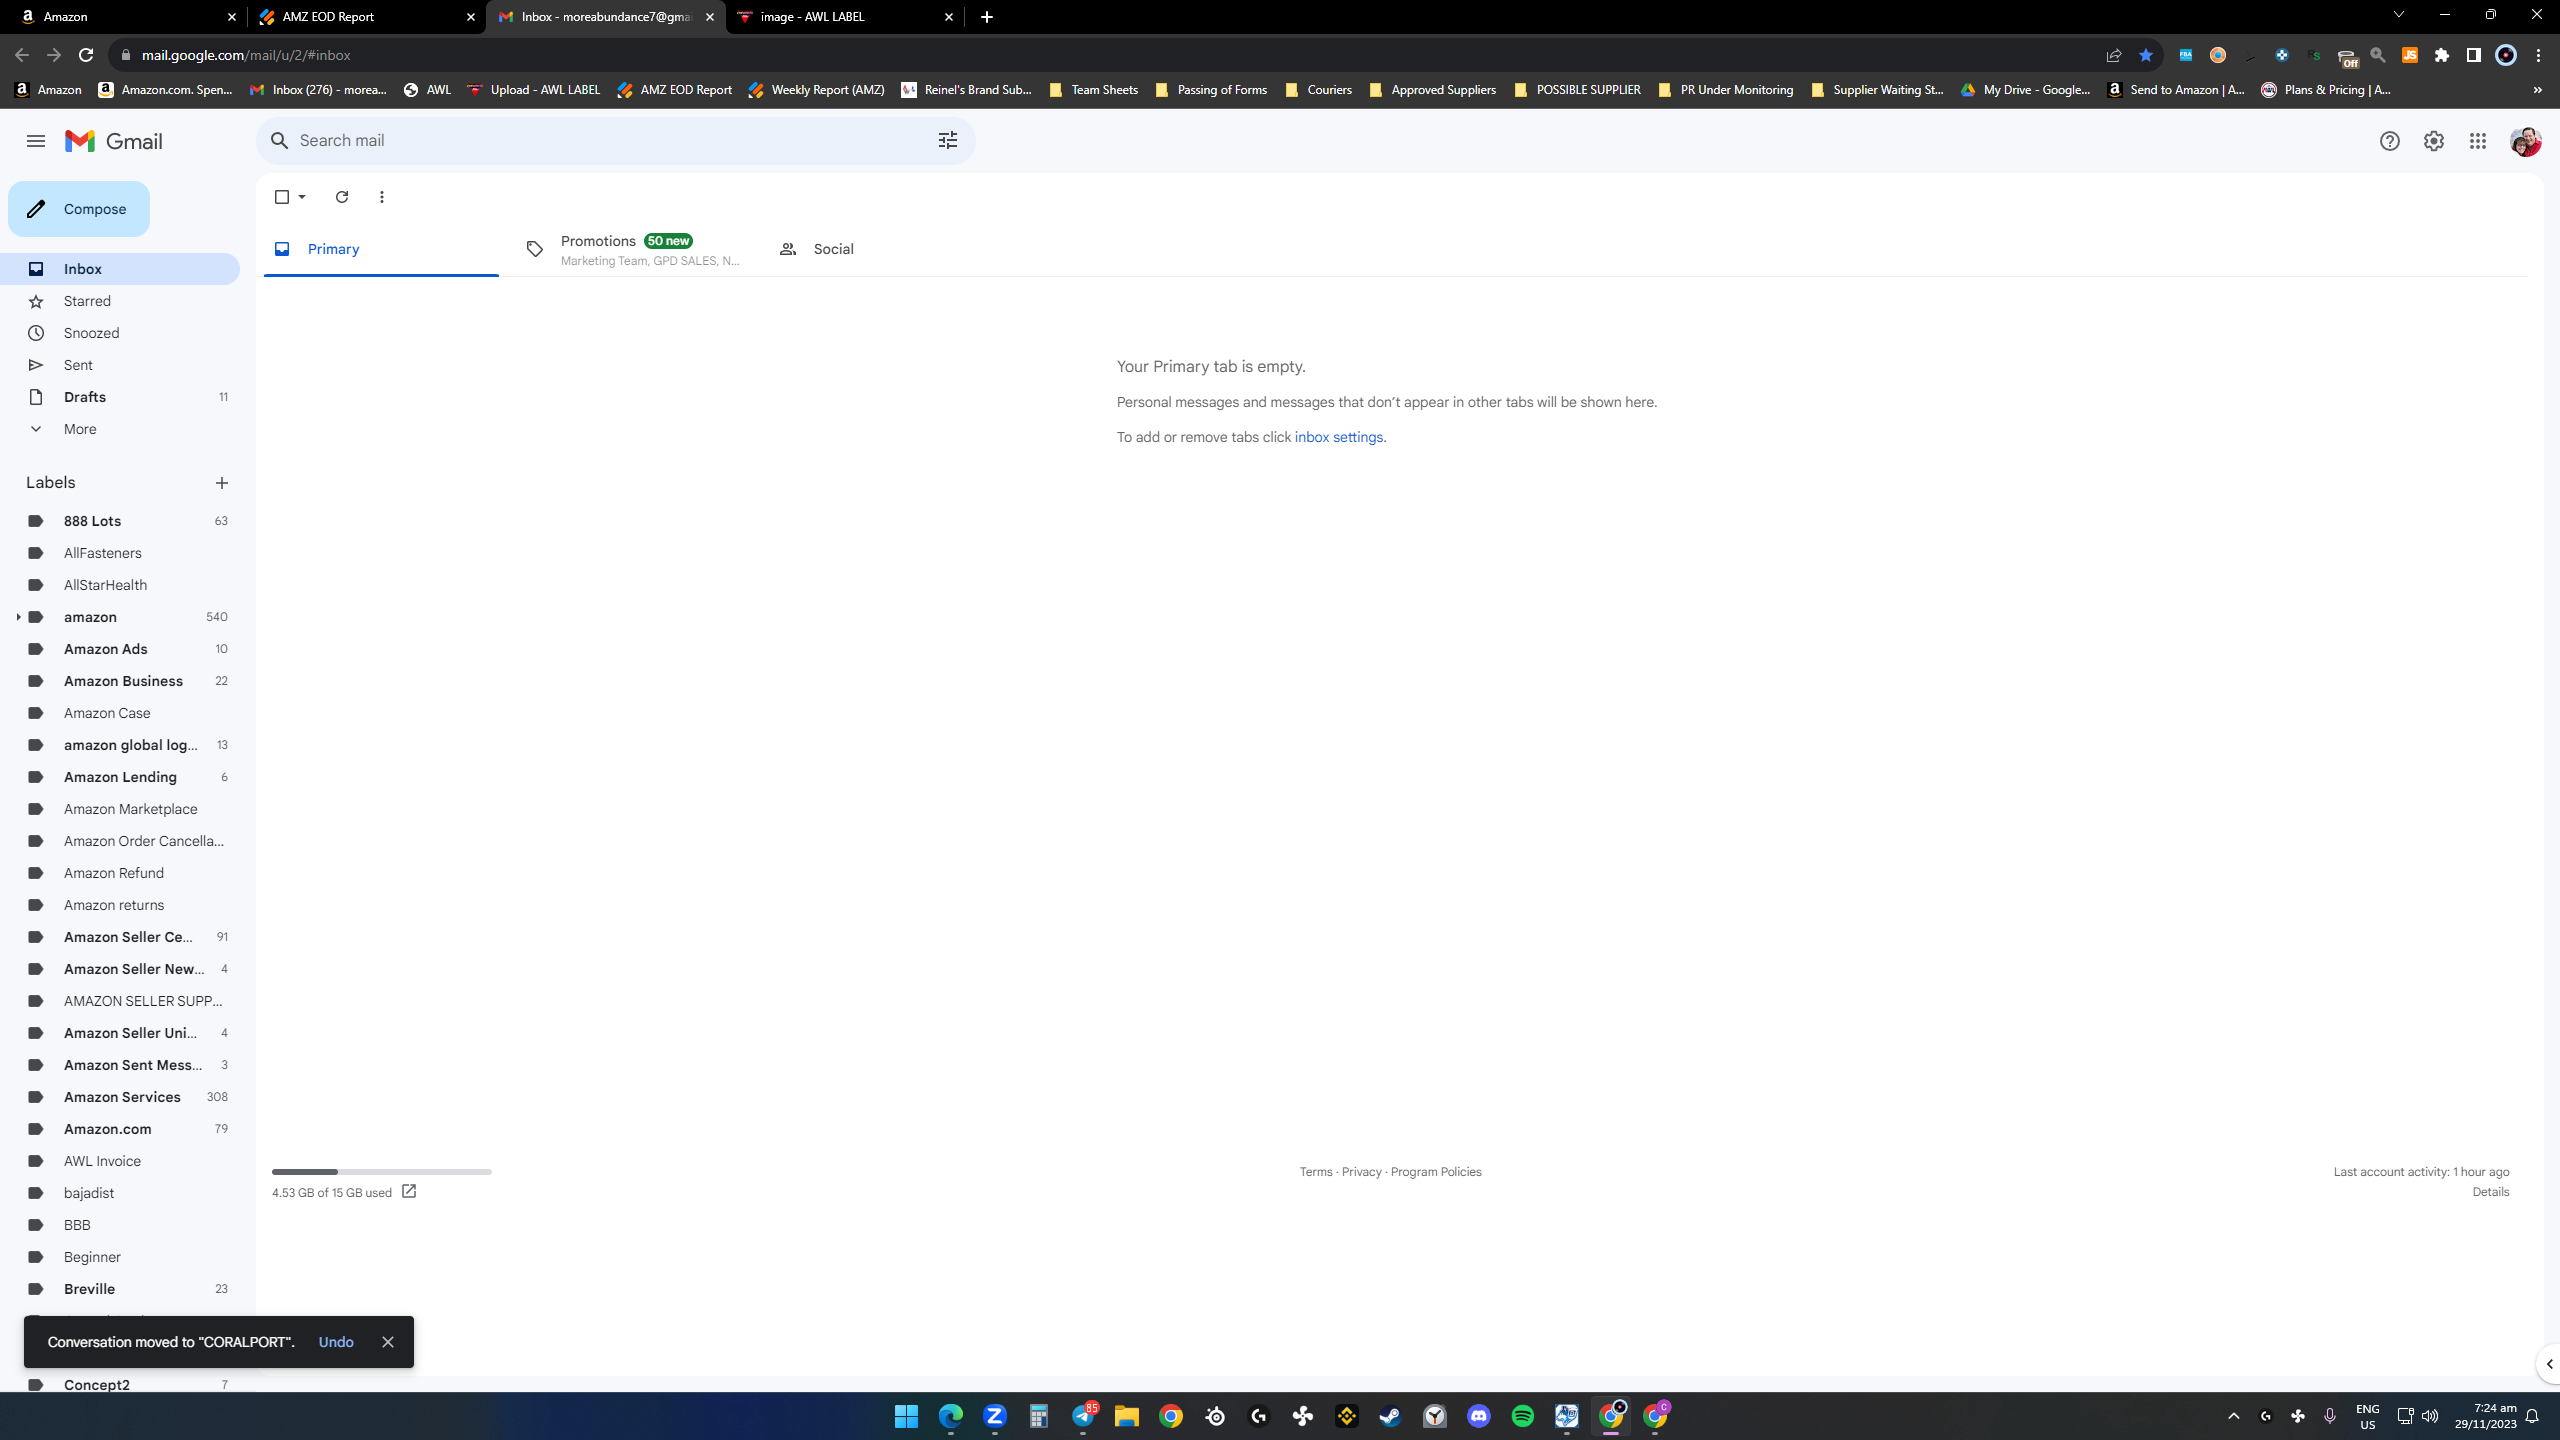Open Gmail Support help icon
The image size is (2560, 1440).
(x=2390, y=141)
